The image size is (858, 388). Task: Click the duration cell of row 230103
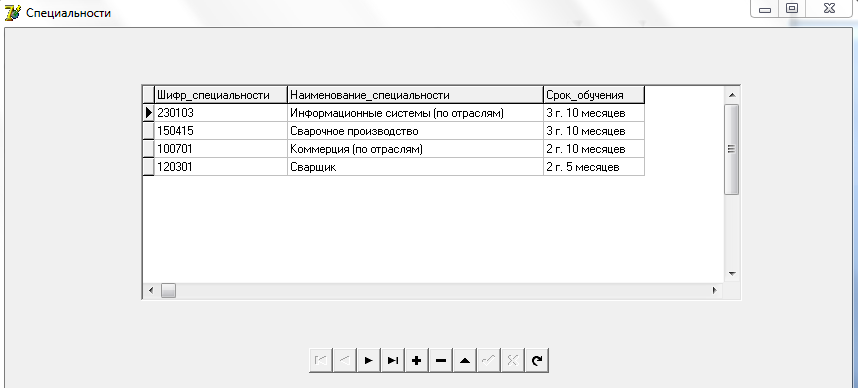pyautogui.click(x=594, y=113)
